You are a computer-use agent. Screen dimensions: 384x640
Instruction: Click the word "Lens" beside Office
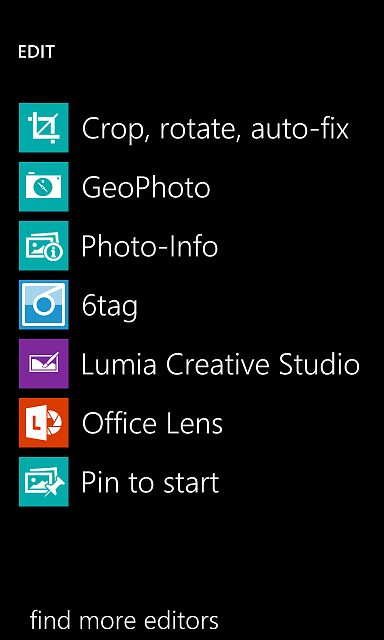[193, 423]
